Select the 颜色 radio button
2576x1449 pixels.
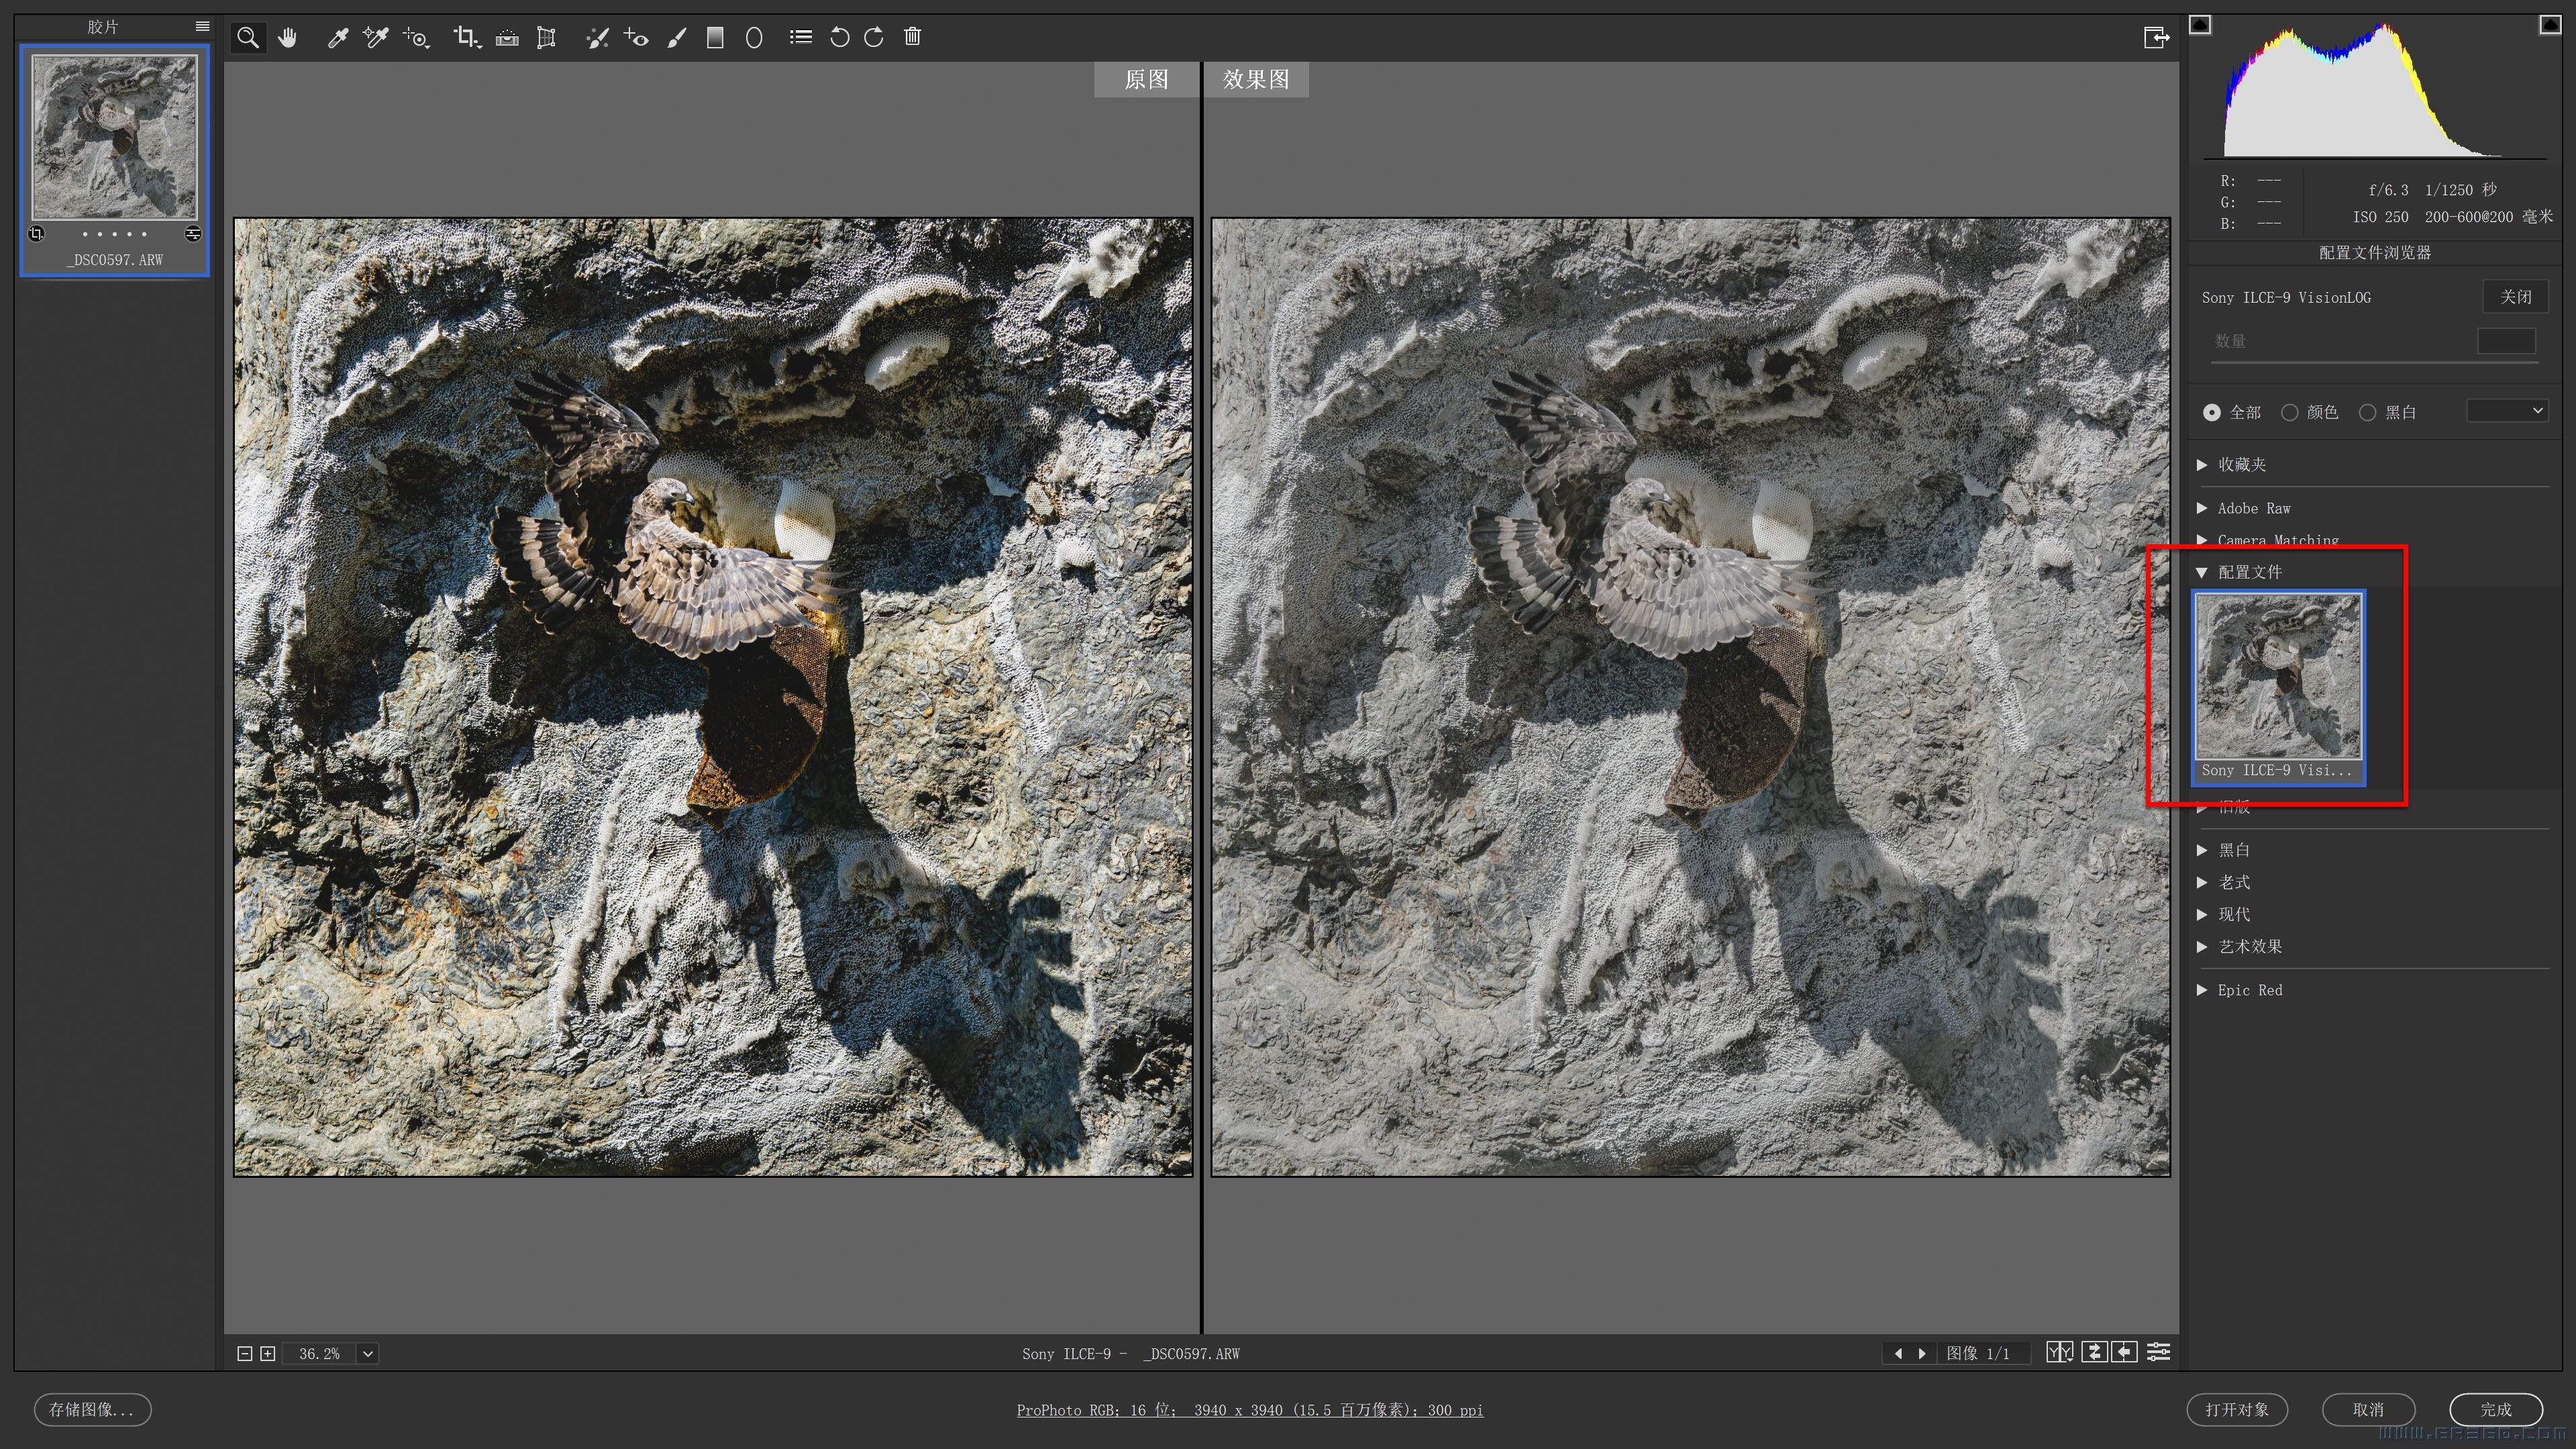(2290, 413)
